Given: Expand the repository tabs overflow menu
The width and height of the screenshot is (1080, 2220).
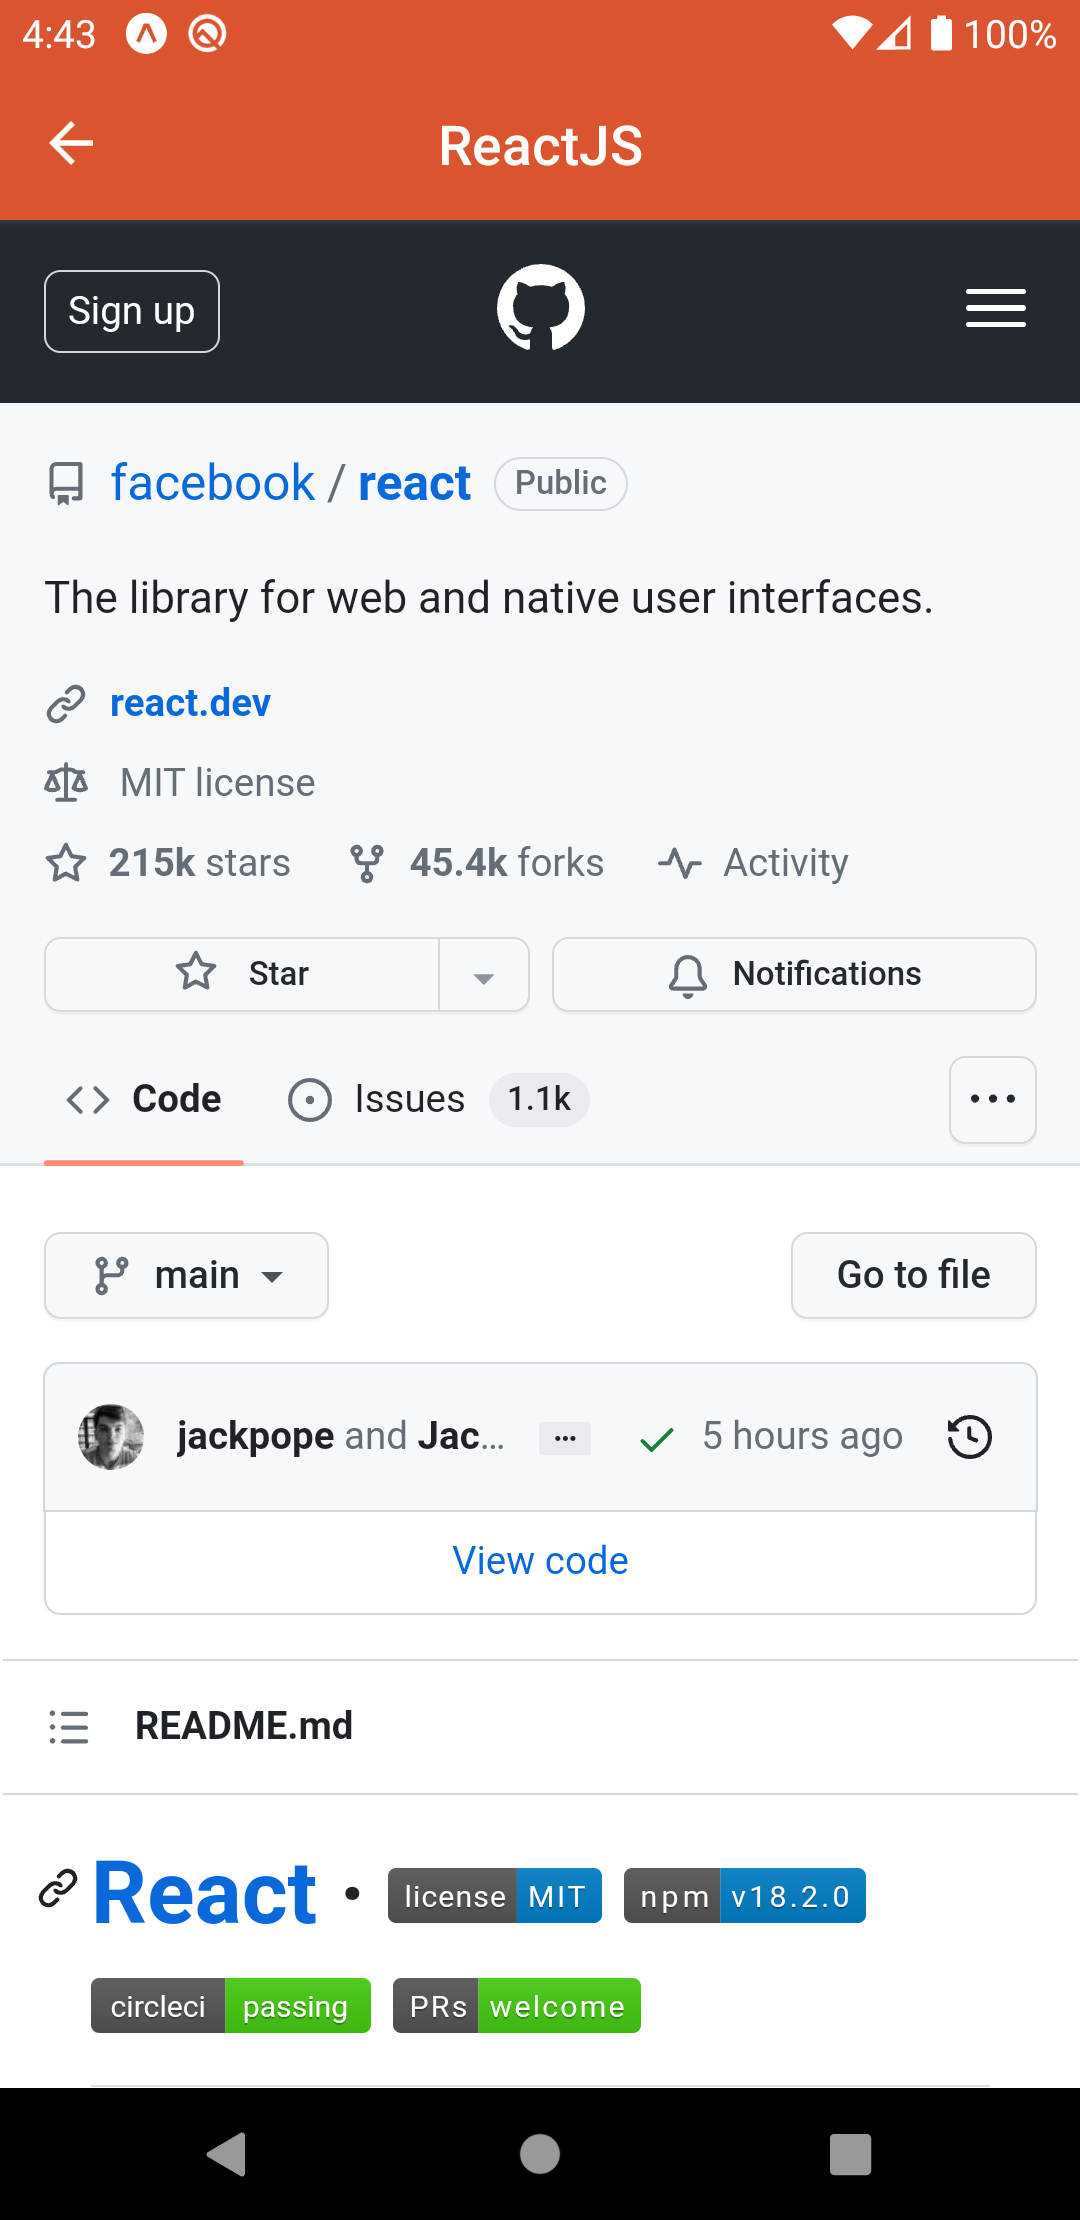Looking at the screenshot, I should point(993,1100).
